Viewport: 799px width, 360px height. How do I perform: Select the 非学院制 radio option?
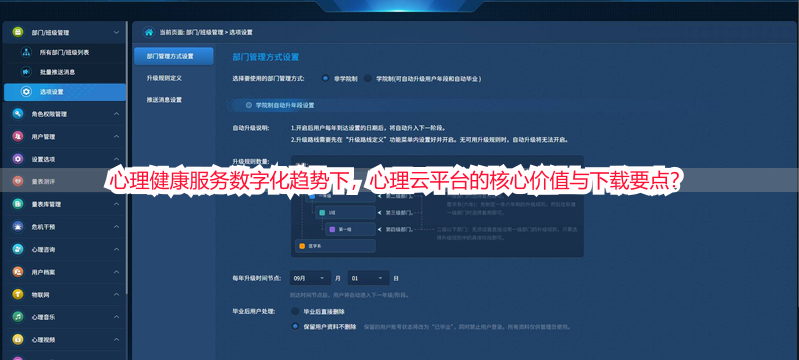(325, 79)
